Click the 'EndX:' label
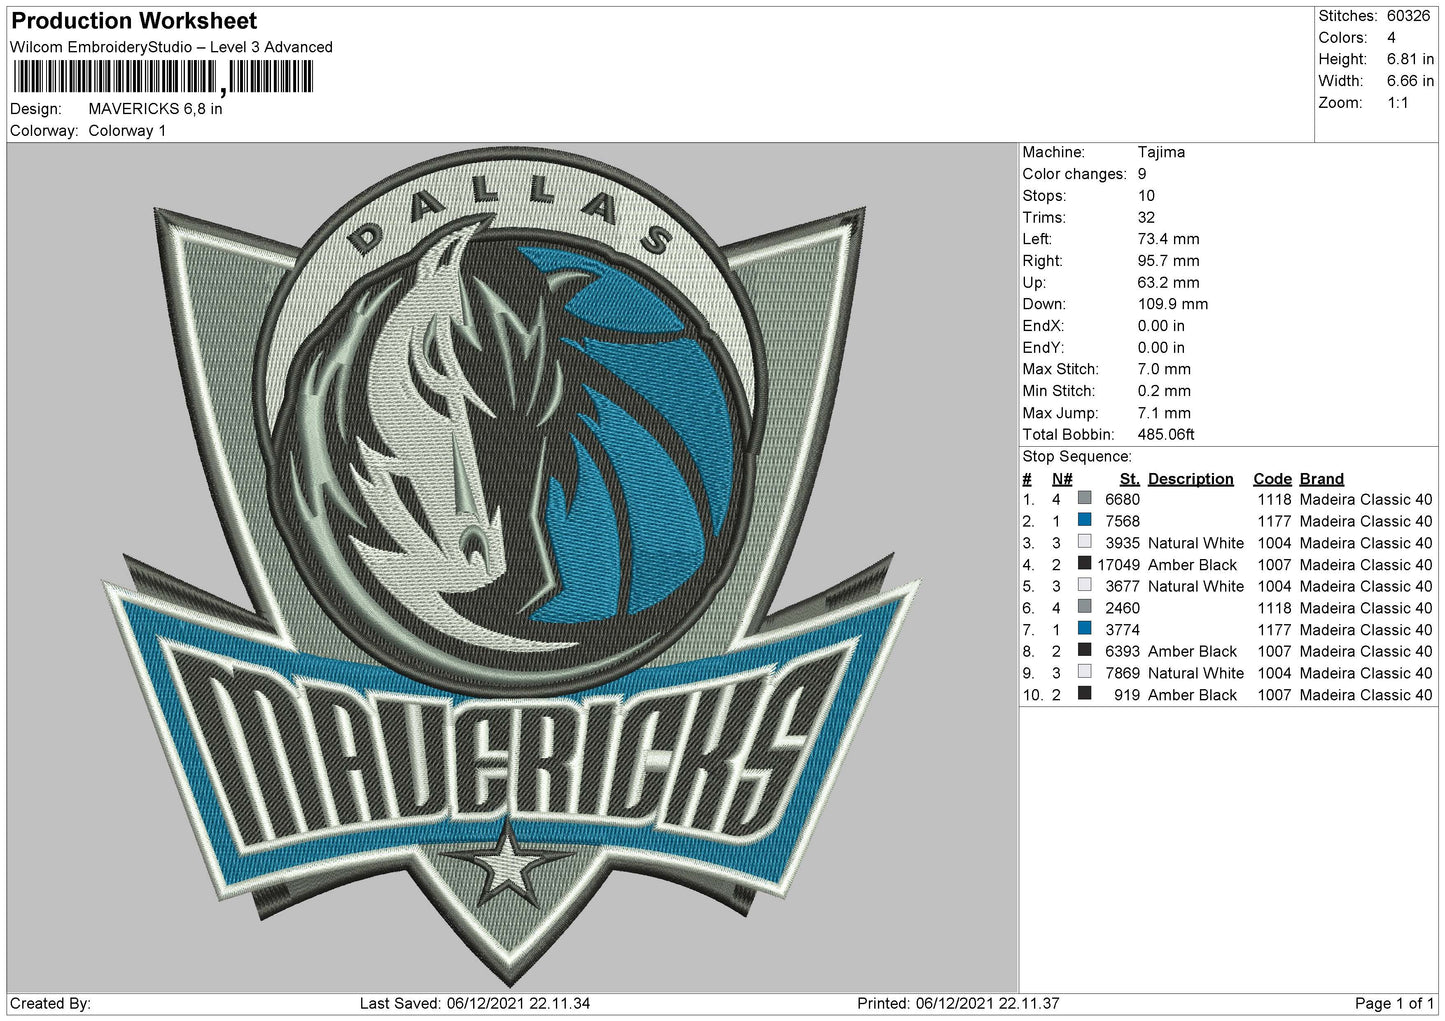Image resolution: width=1445 pixels, height=1021 pixels. pos(1042,326)
